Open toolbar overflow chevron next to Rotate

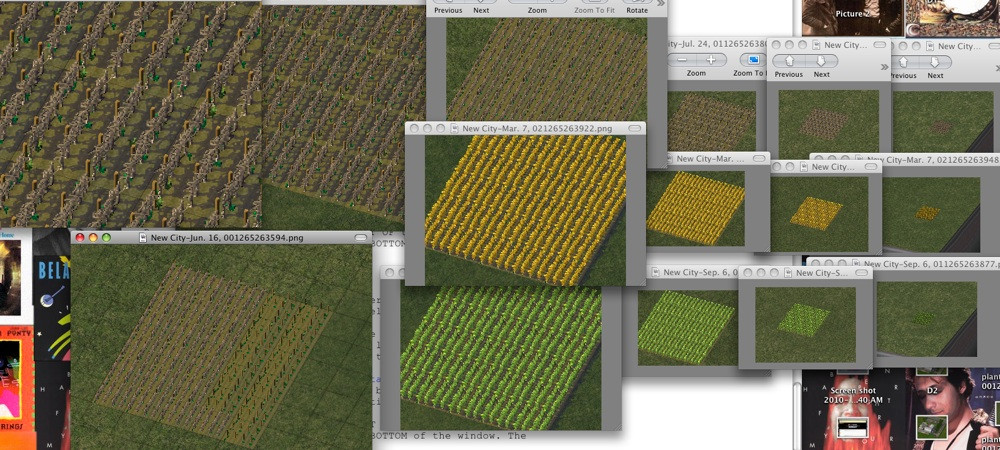click(661, 3)
